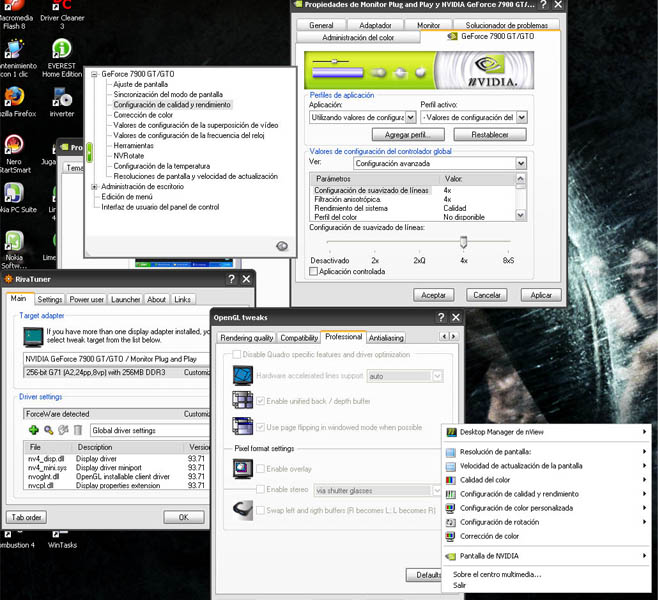Select the nvoglnt.dll row in RivaTuner file list
This screenshot has width=658, height=600.
[x=116, y=477]
